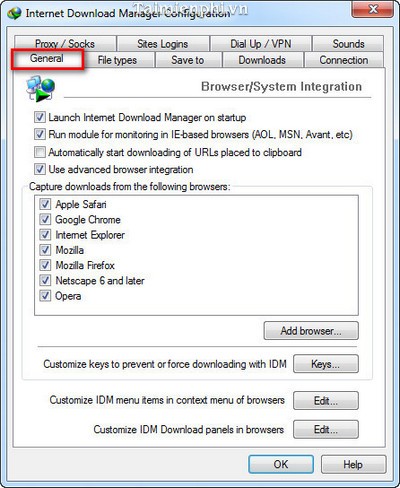This screenshot has height=488, width=400.
Task: Uncheck Opera in browser list
Action: pos(45,296)
